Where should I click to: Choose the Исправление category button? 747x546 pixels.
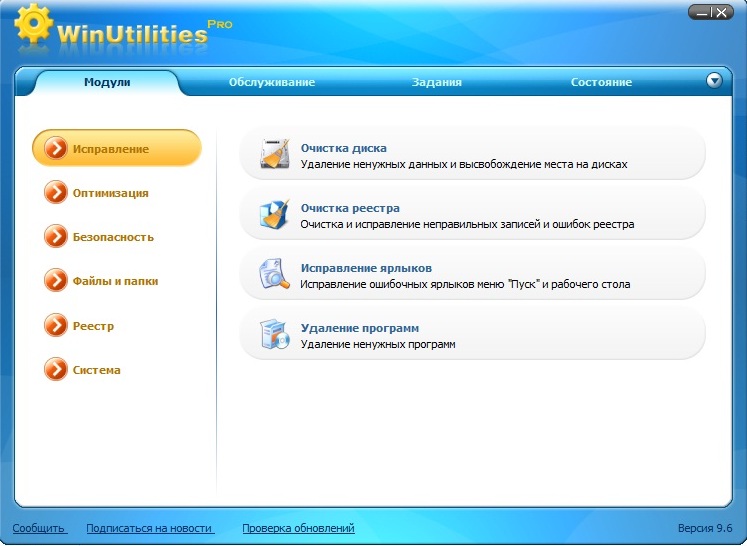pyautogui.click(x=116, y=149)
